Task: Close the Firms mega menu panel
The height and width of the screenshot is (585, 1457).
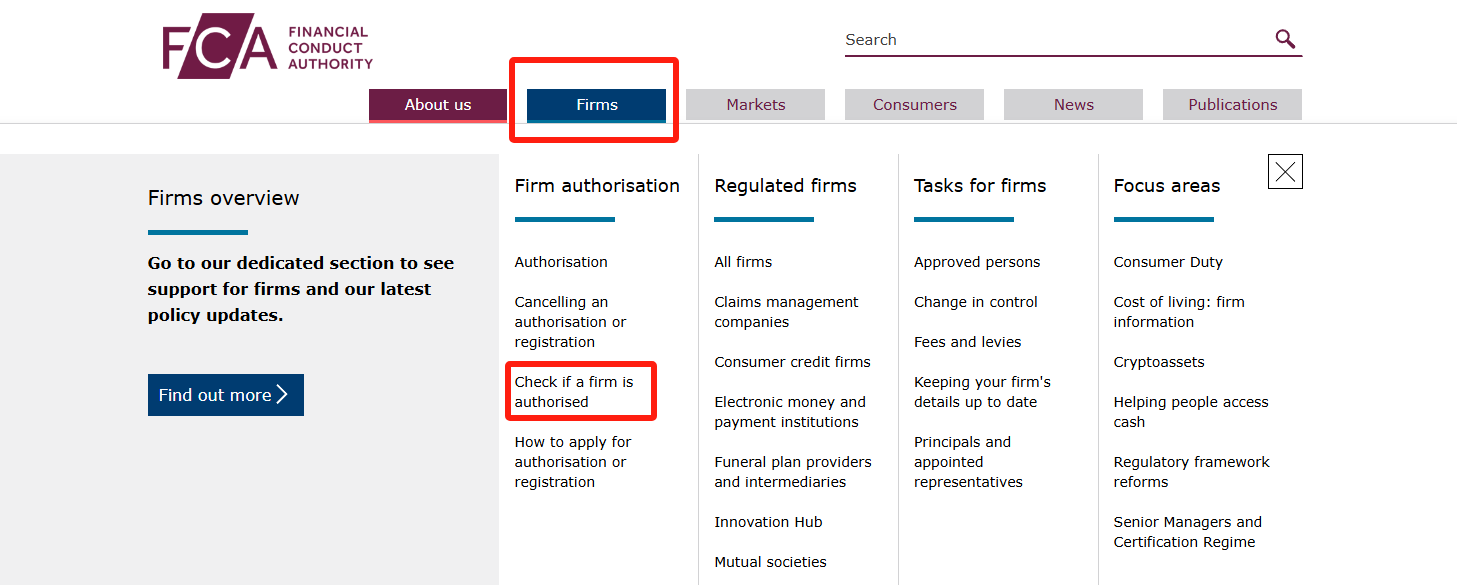Action: (x=1285, y=172)
